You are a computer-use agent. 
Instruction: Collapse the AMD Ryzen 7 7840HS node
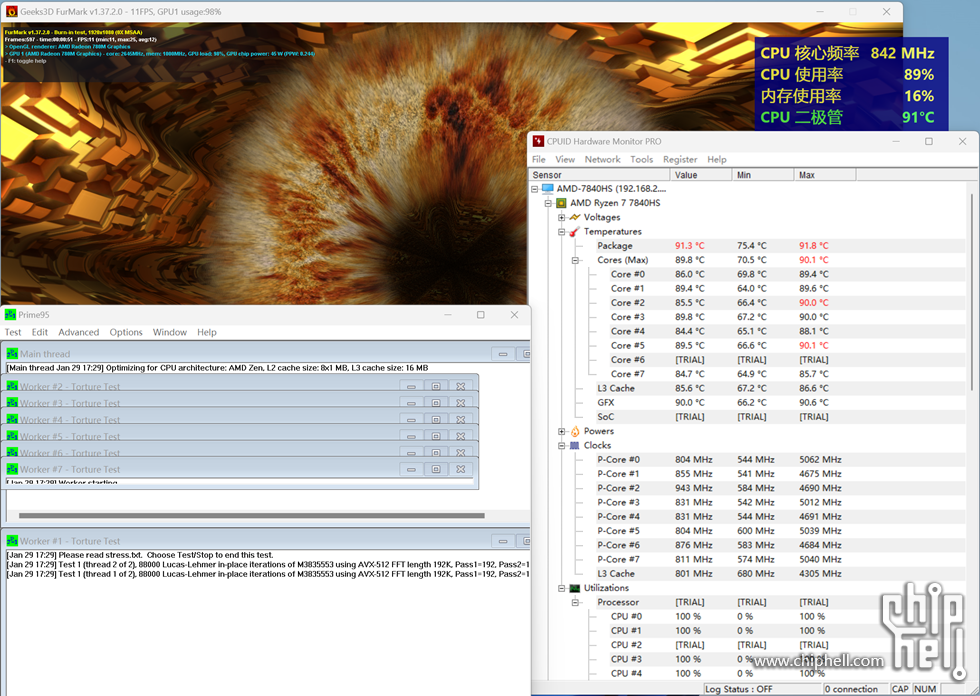click(548, 203)
